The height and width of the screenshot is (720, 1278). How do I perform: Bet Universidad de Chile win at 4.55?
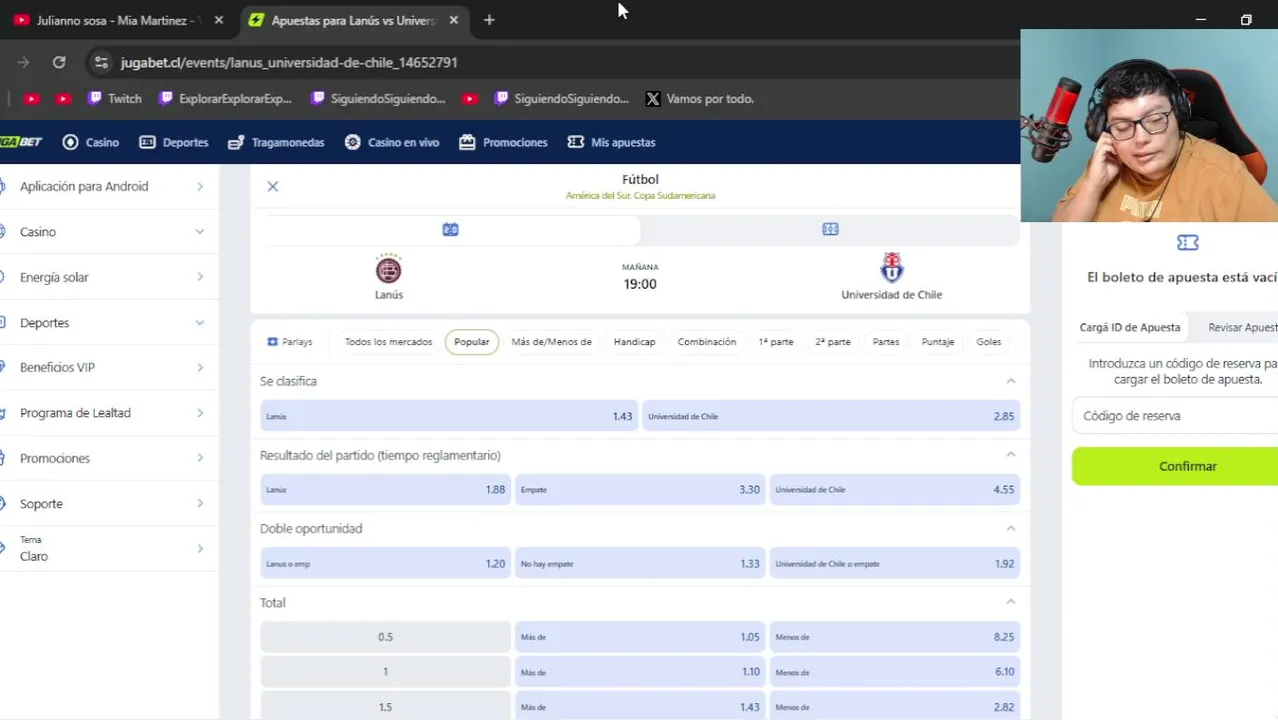(895, 490)
